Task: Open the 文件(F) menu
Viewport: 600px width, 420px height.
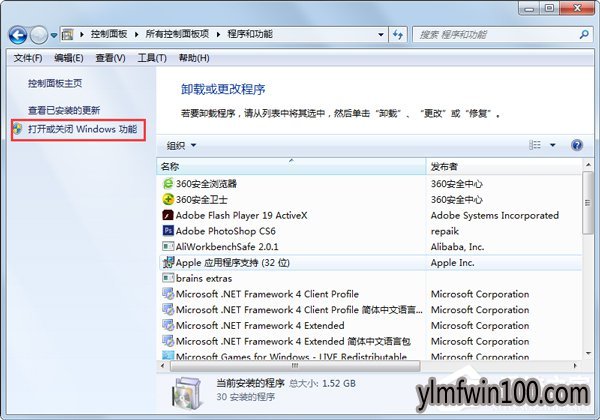Action: [28, 58]
